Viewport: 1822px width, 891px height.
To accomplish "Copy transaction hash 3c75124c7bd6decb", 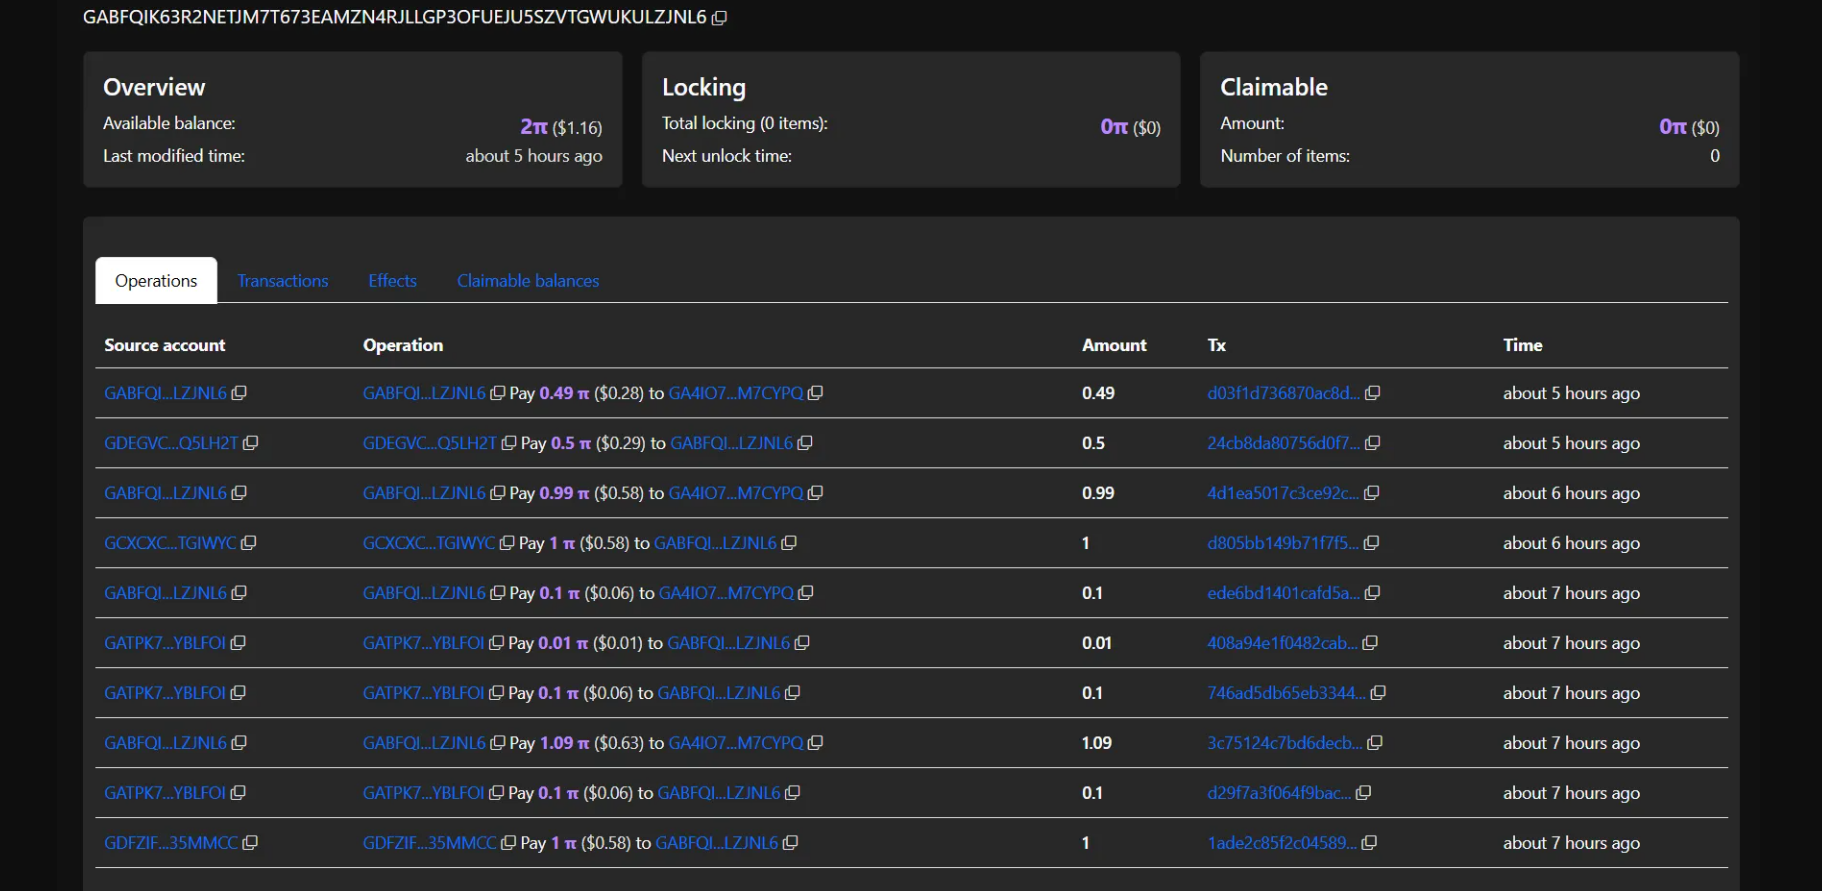I will tap(1374, 743).
